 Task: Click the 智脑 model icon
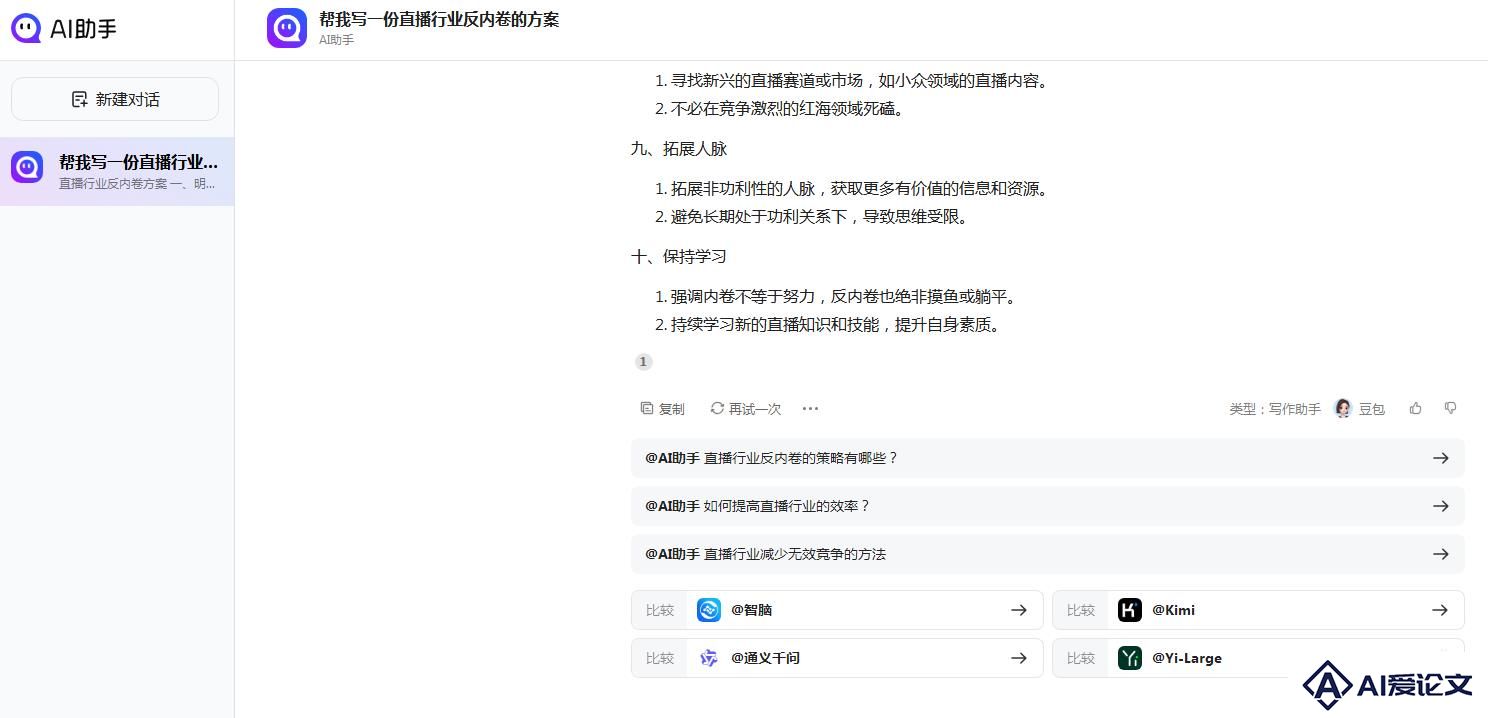point(709,610)
